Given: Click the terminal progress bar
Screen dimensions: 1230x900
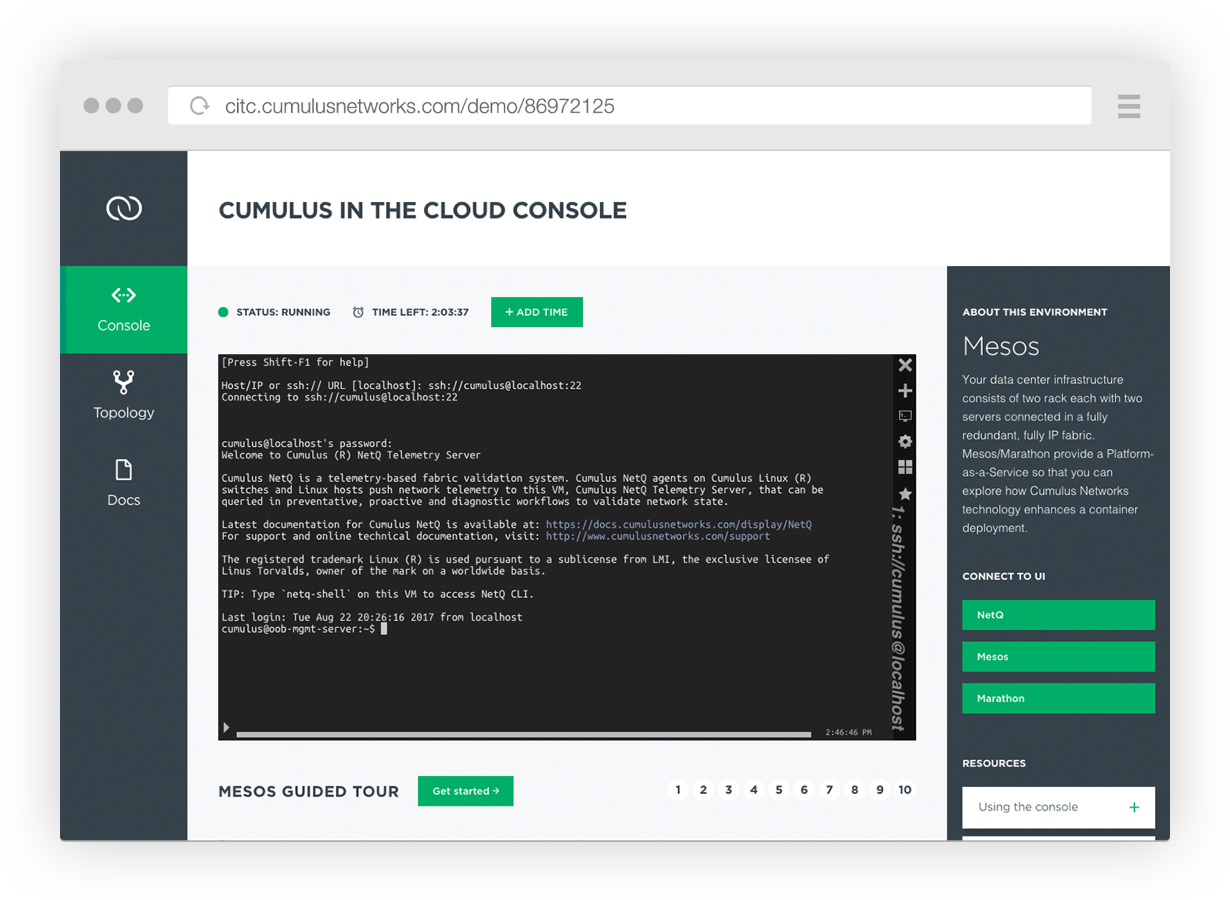Looking at the screenshot, I should [524, 734].
